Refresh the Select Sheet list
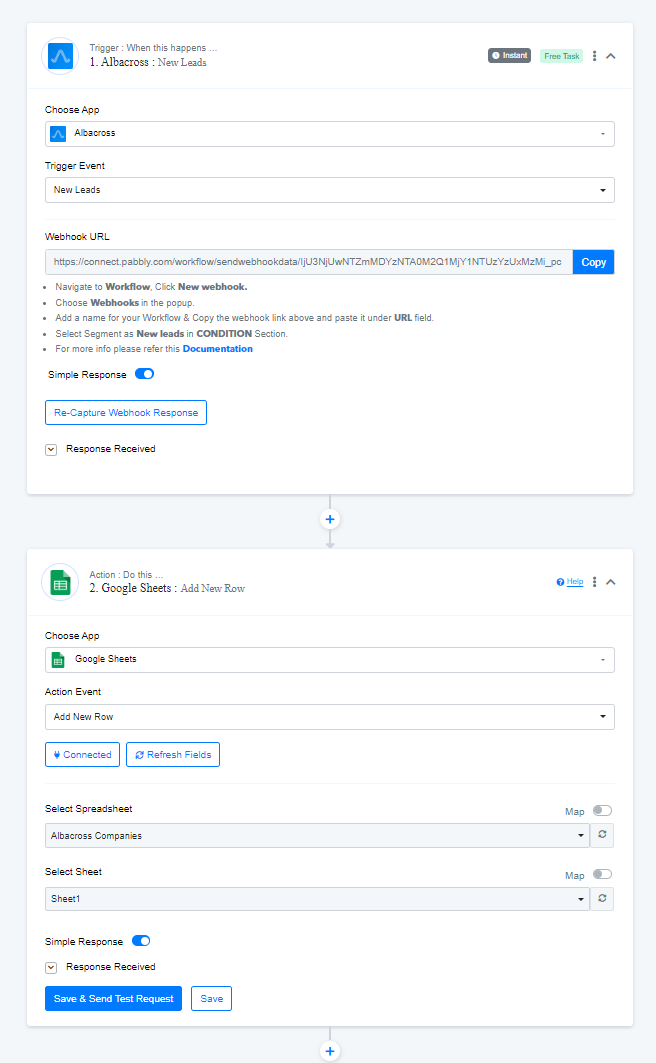 (602, 898)
